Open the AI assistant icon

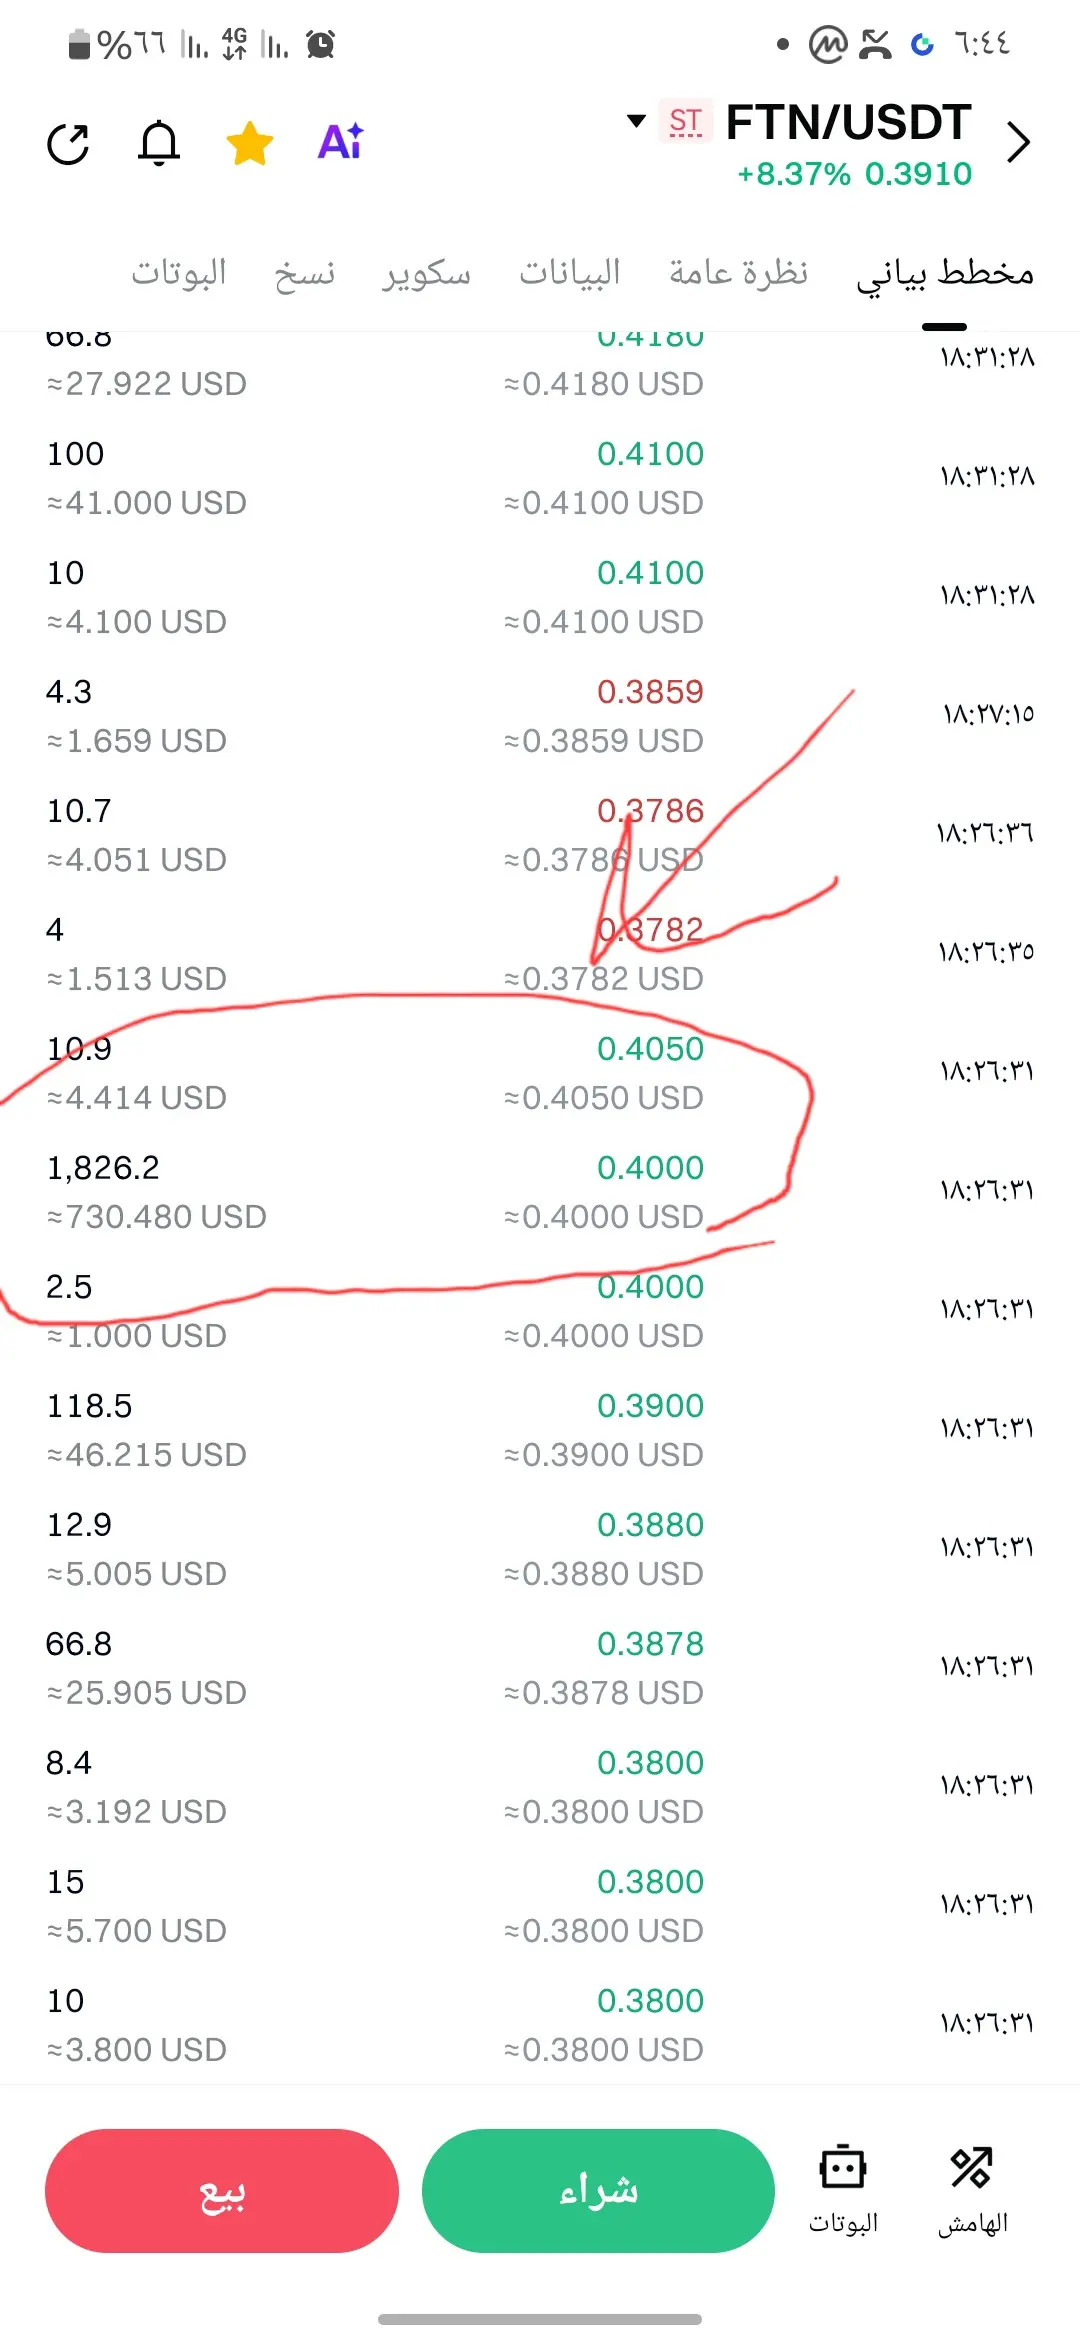[340, 142]
